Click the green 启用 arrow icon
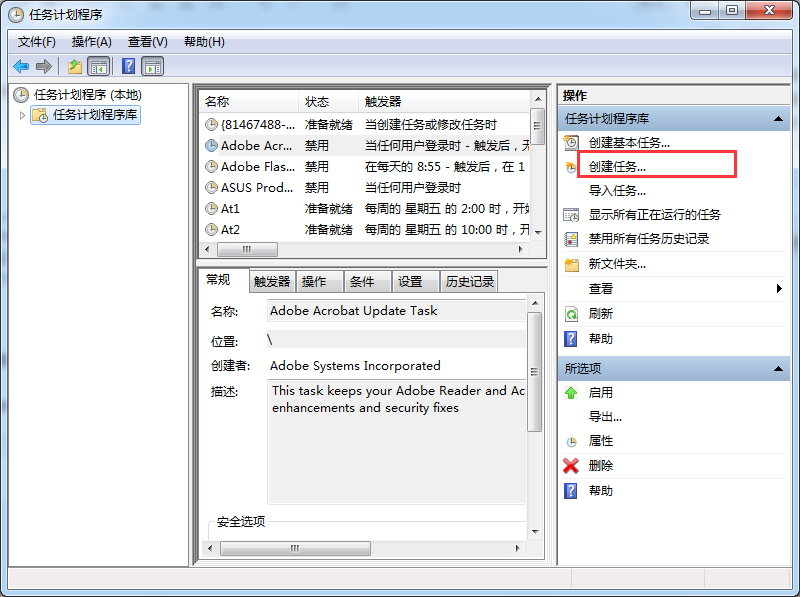This screenshot has height=597, width=800. (571, 393)
